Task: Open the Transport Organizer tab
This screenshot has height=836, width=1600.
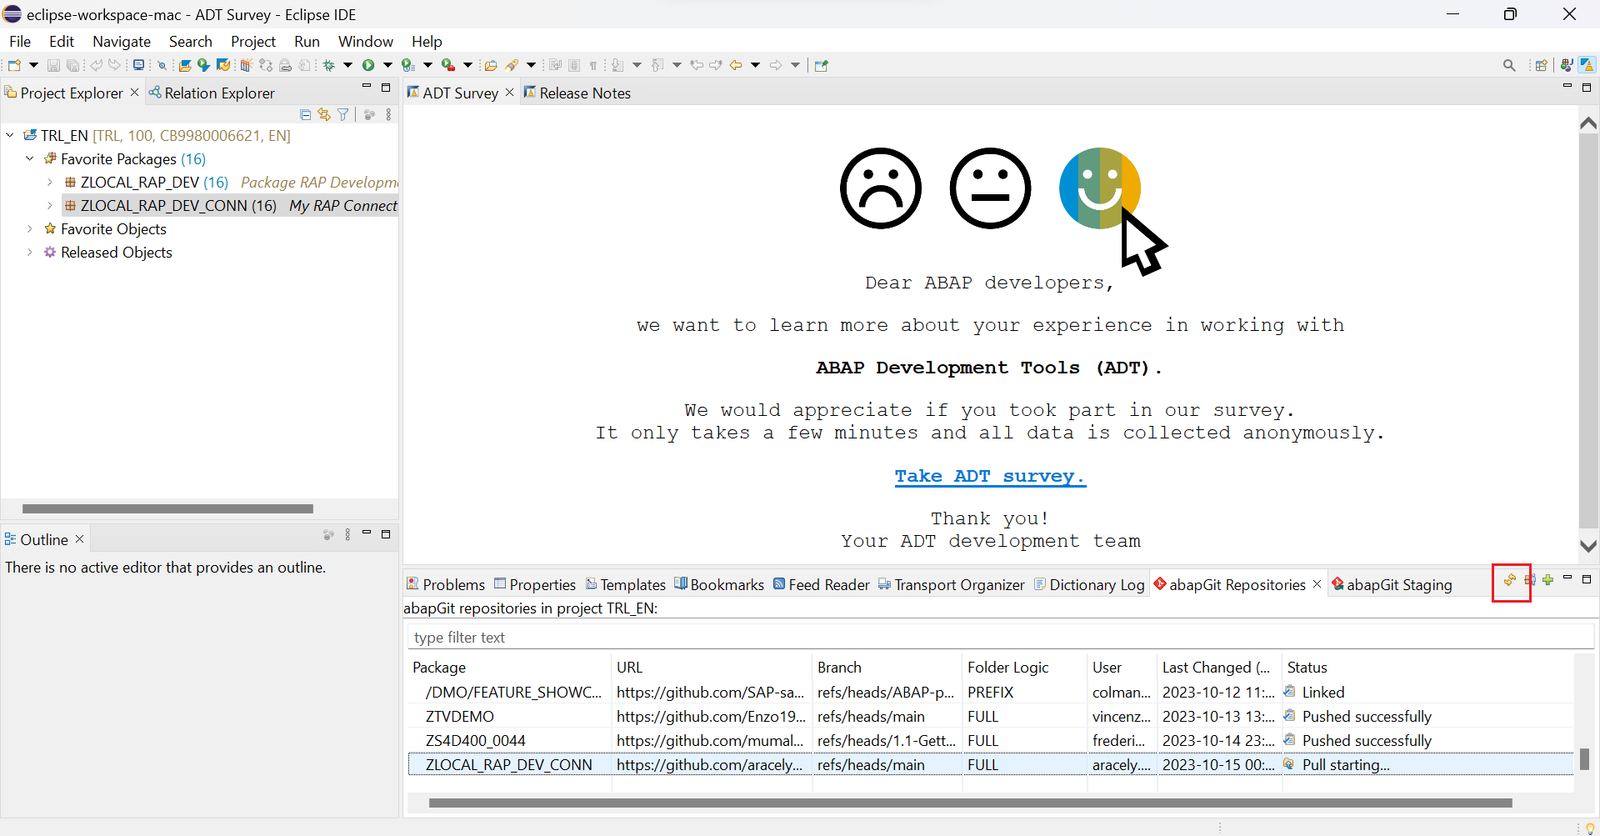Action: coord(951,585)
